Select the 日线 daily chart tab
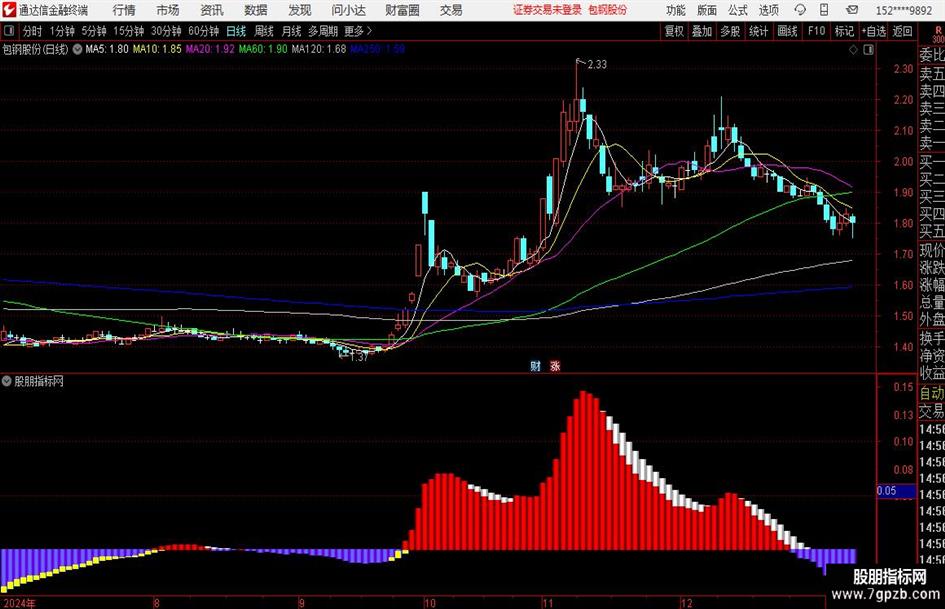 click(236, 31)
